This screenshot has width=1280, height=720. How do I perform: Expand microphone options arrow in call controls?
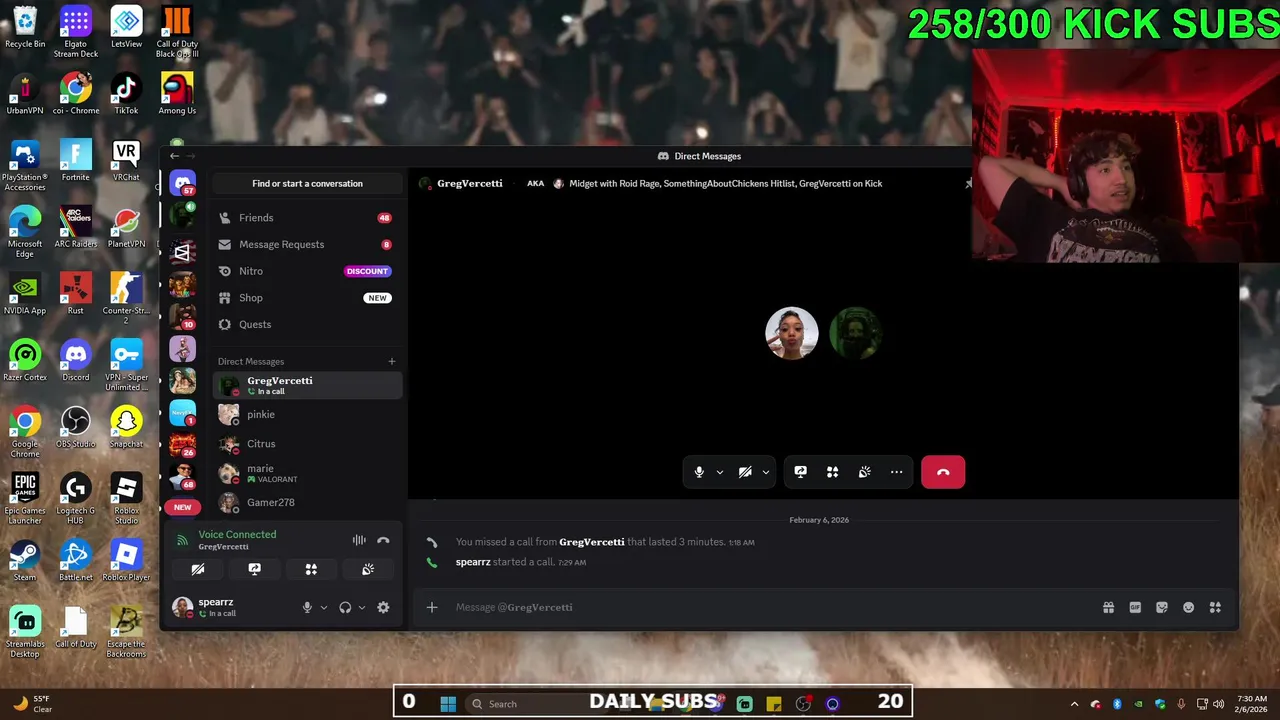pos(719,472)
